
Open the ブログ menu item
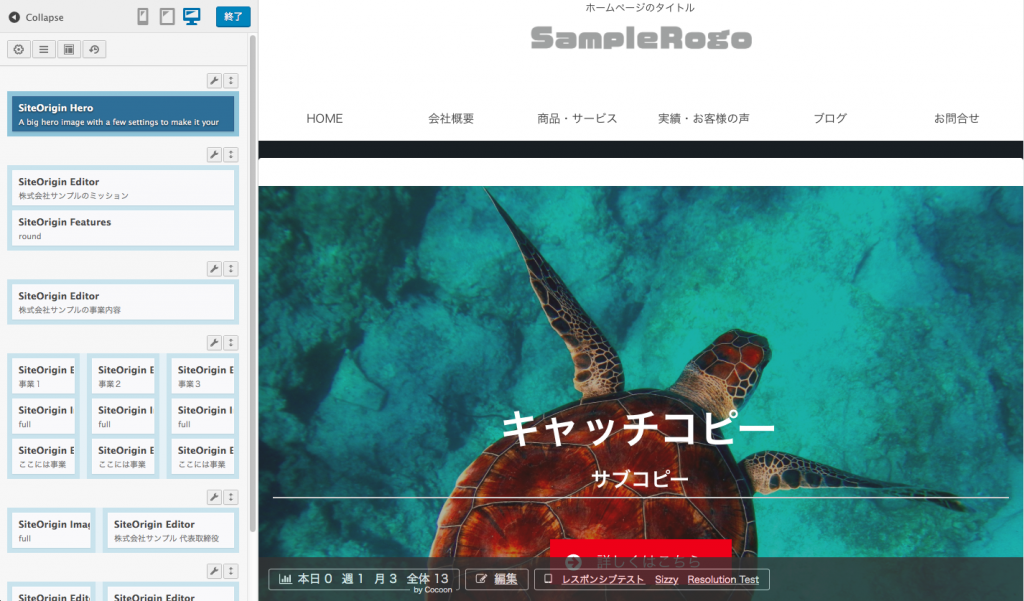[830, 118]
